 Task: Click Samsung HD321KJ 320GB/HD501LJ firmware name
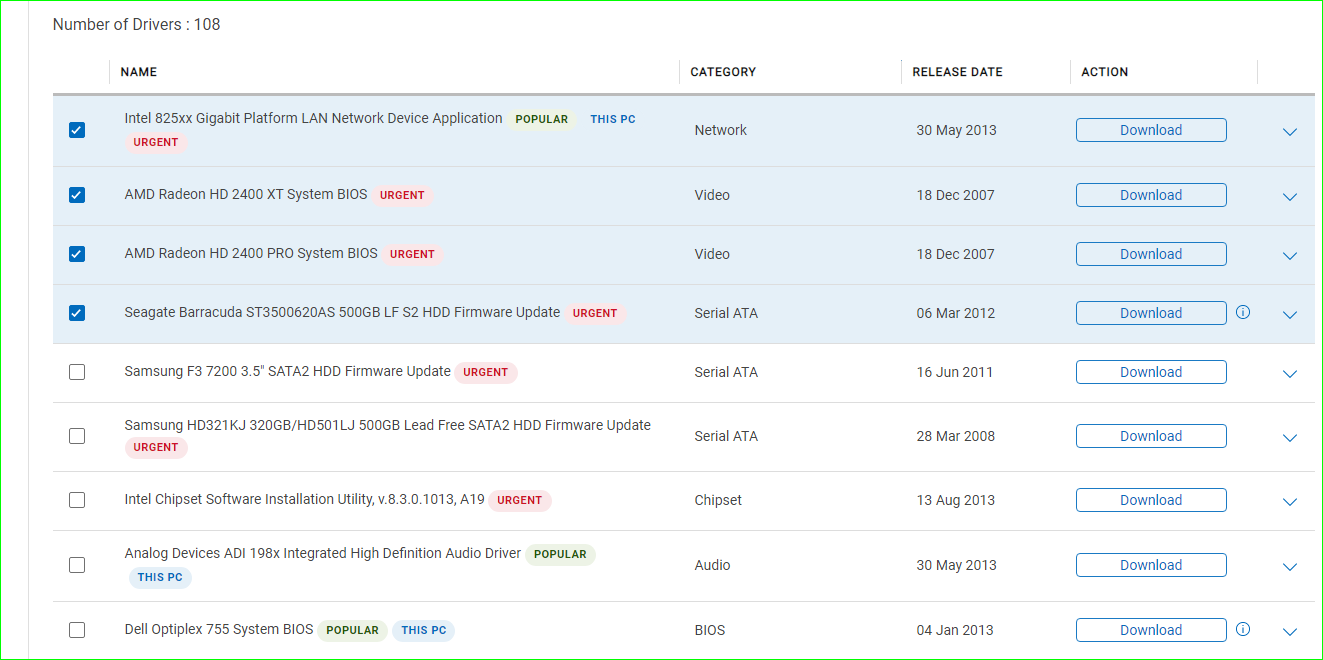tap(387, 425)
